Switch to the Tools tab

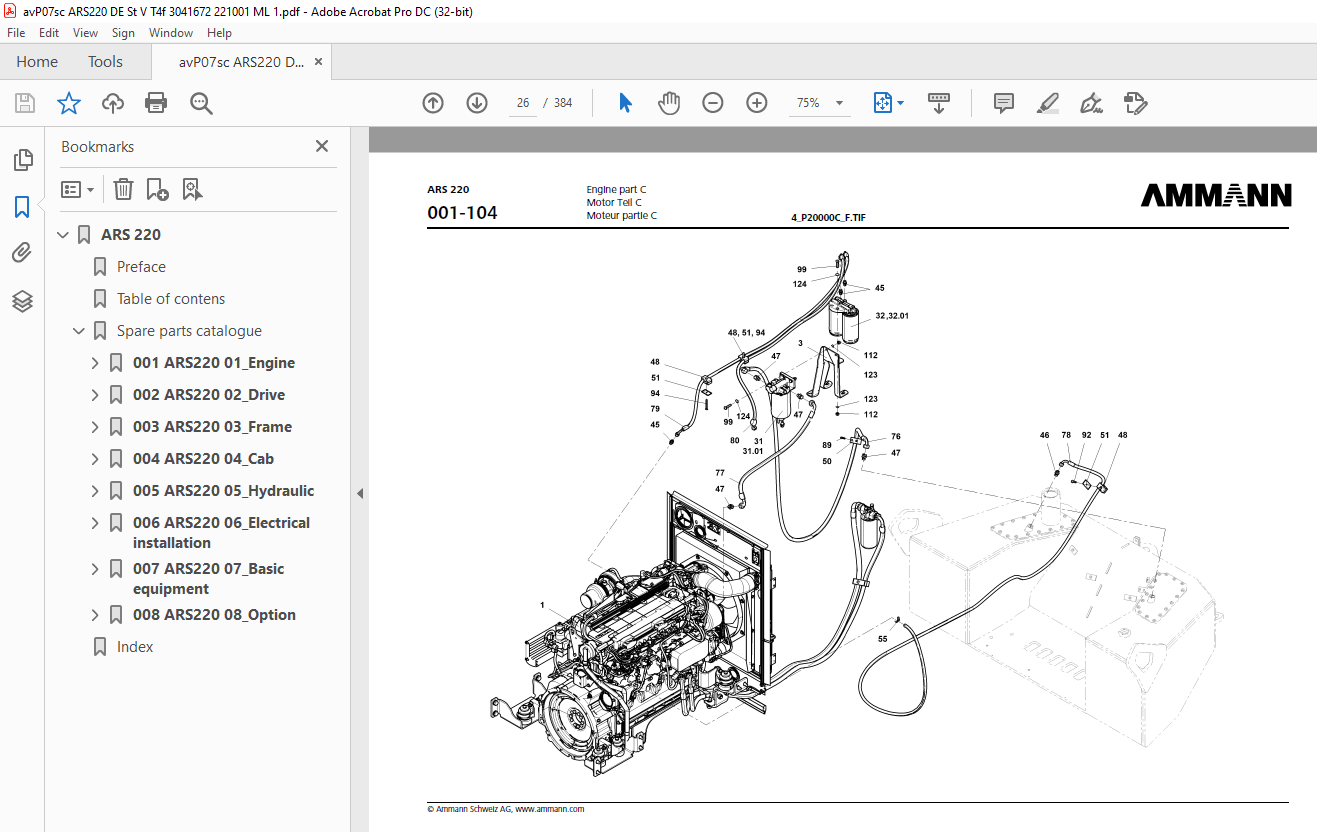click(105, 62)
